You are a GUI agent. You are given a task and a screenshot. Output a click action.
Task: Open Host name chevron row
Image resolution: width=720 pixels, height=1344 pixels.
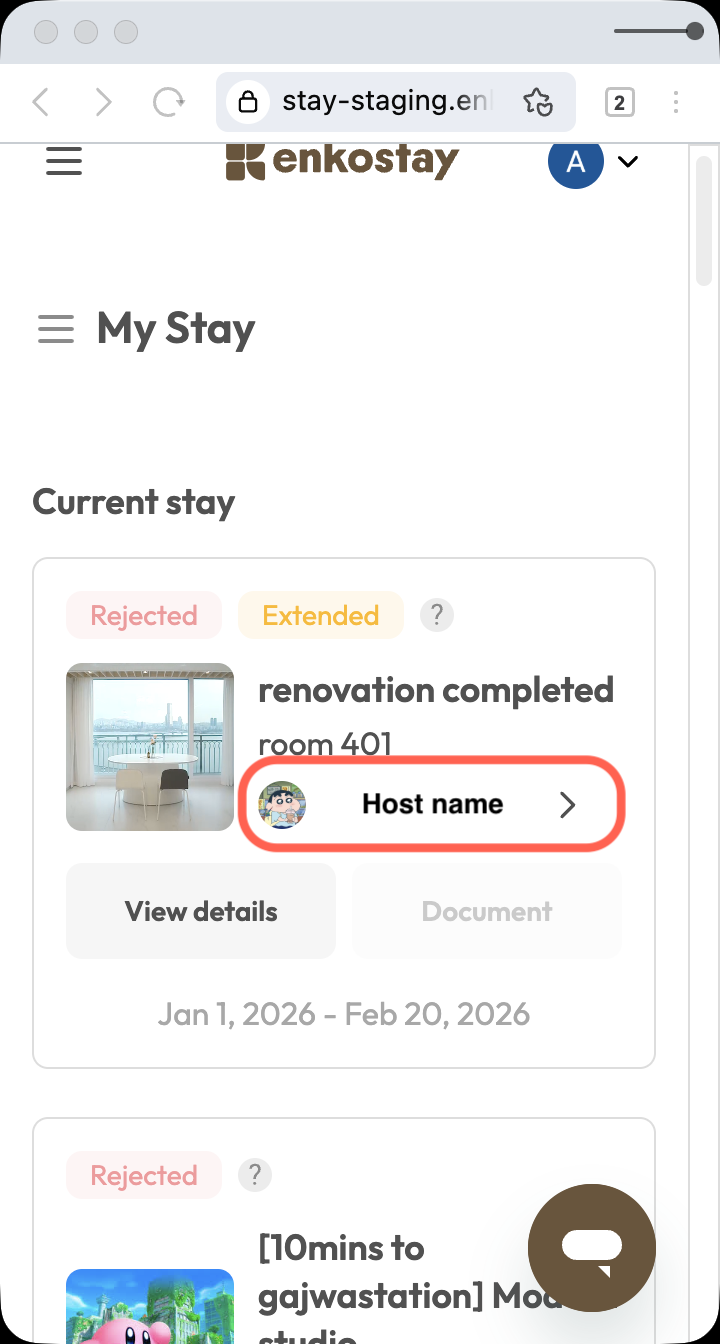432,804
